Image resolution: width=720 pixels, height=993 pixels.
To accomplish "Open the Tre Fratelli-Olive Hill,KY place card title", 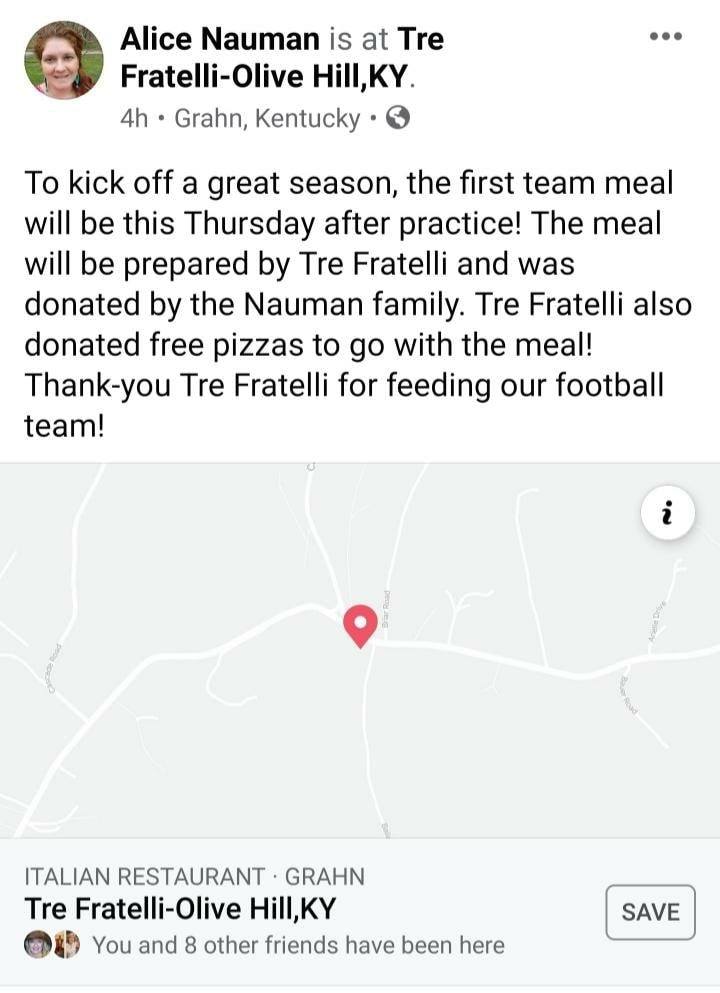I will pyautogui.click(x=180, y=909).
